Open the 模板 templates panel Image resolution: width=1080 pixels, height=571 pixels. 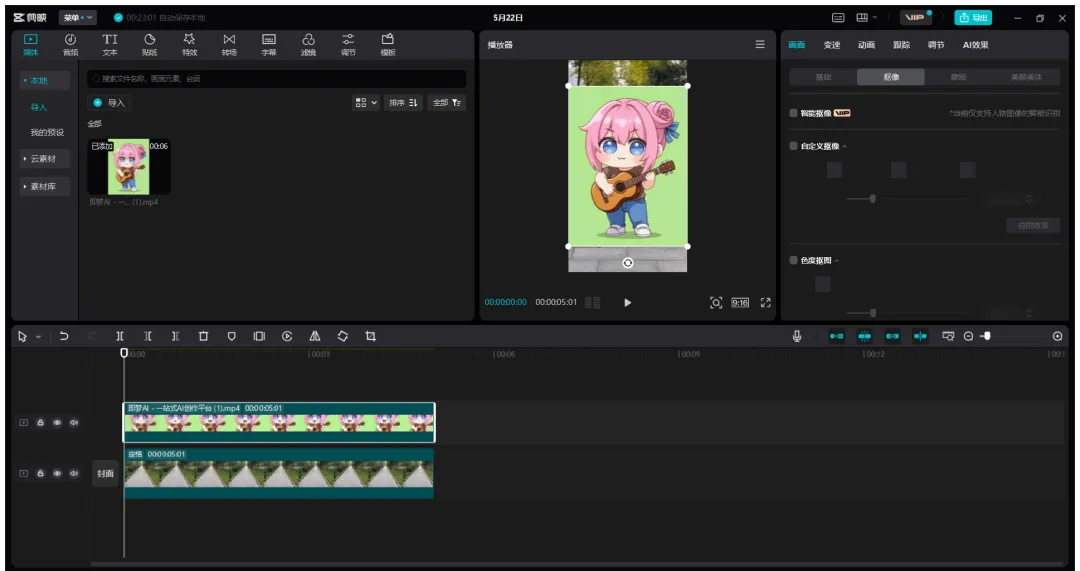tap(388, 44)
